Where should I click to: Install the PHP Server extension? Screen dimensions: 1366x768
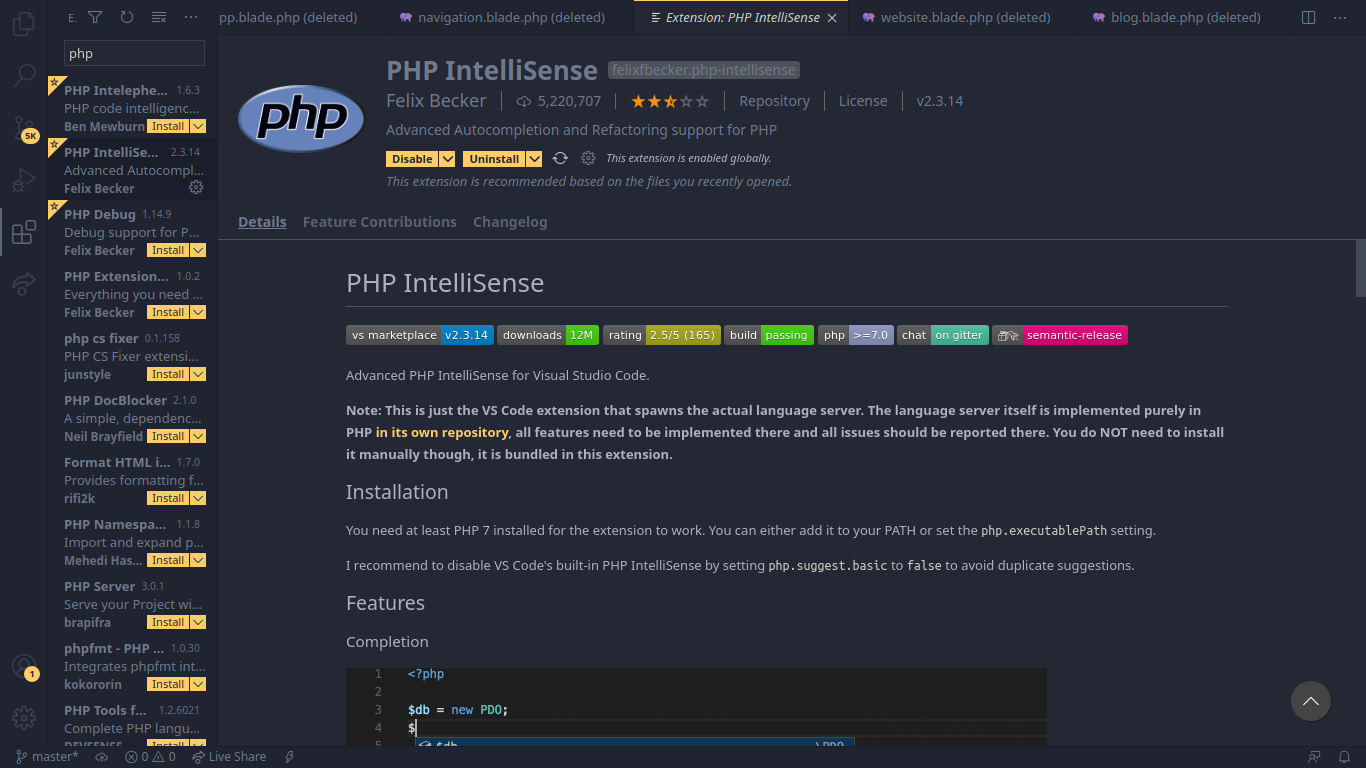168,622
